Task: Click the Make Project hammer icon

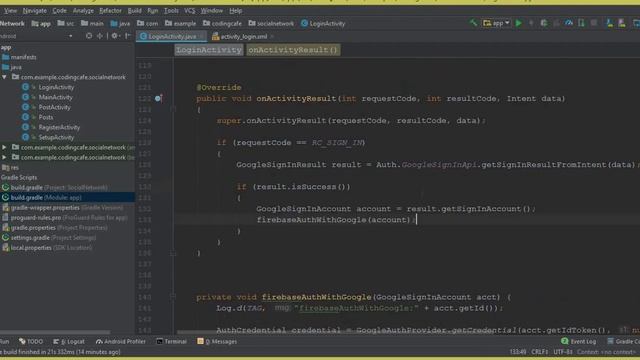Action: (473, 23)
